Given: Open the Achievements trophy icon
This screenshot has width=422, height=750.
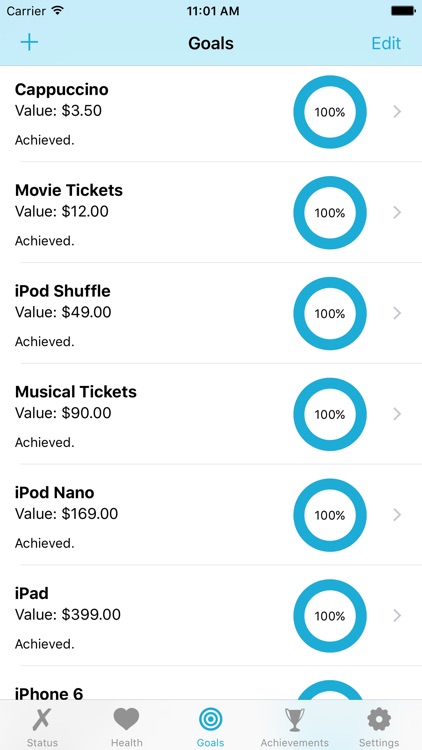Looking at the screenshot, I should pos(295,720).
